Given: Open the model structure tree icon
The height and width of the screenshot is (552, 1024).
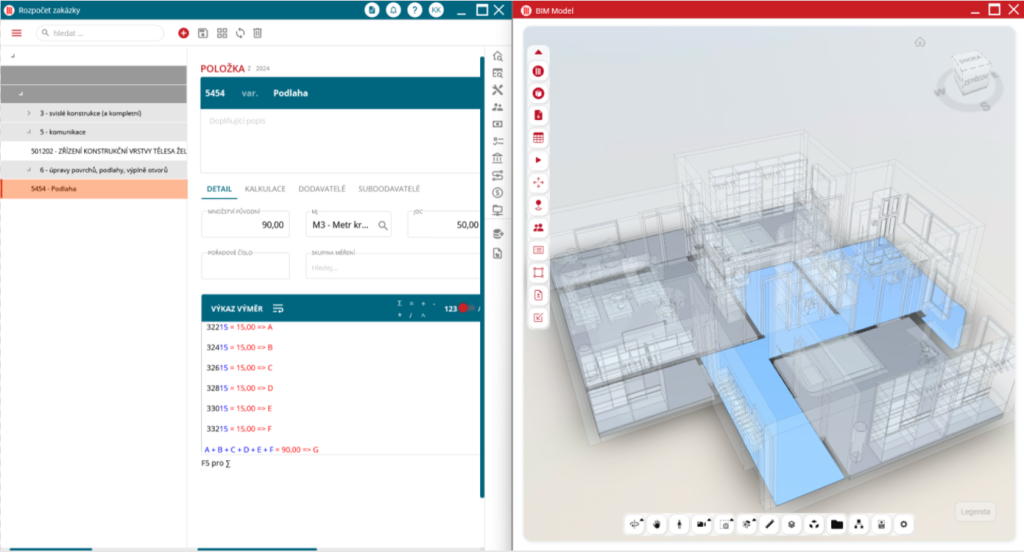Looking at the screenshot, I should (x=859, y=524).
